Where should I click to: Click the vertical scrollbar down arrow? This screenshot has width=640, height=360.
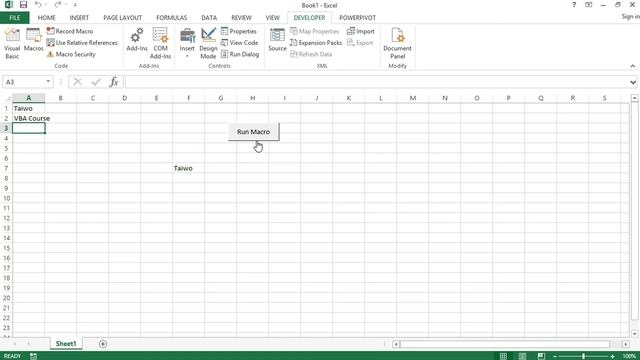634,333
